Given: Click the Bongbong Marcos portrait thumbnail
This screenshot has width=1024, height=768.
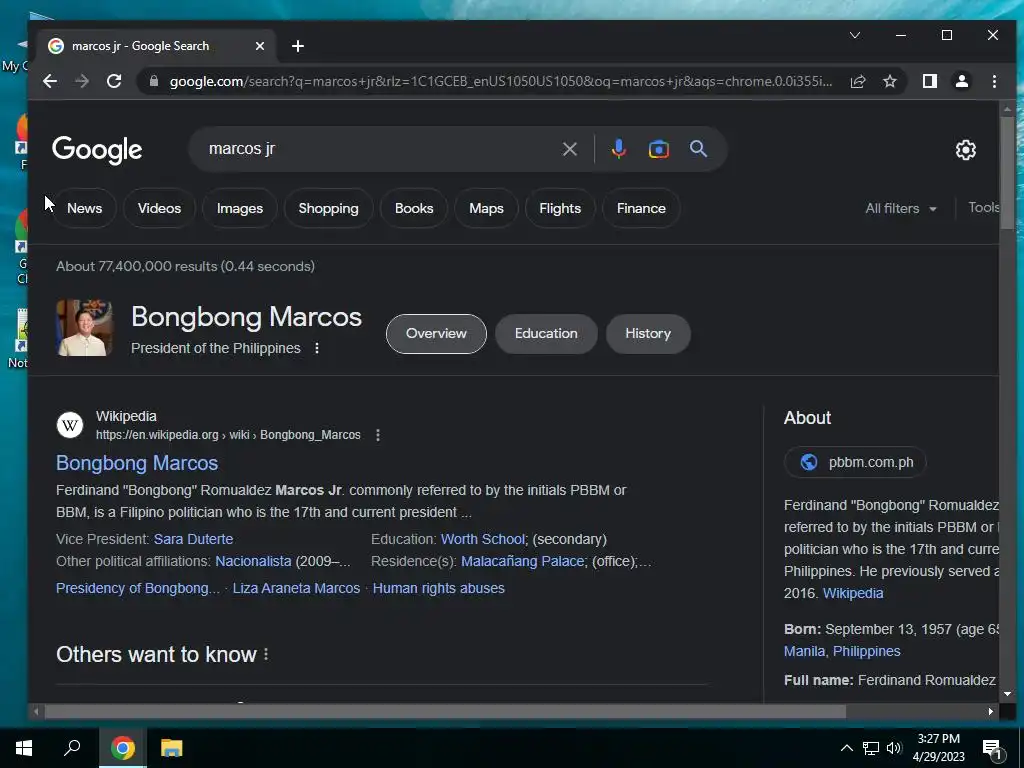Looking at the screenshot, I should click(x=84, y=328).
